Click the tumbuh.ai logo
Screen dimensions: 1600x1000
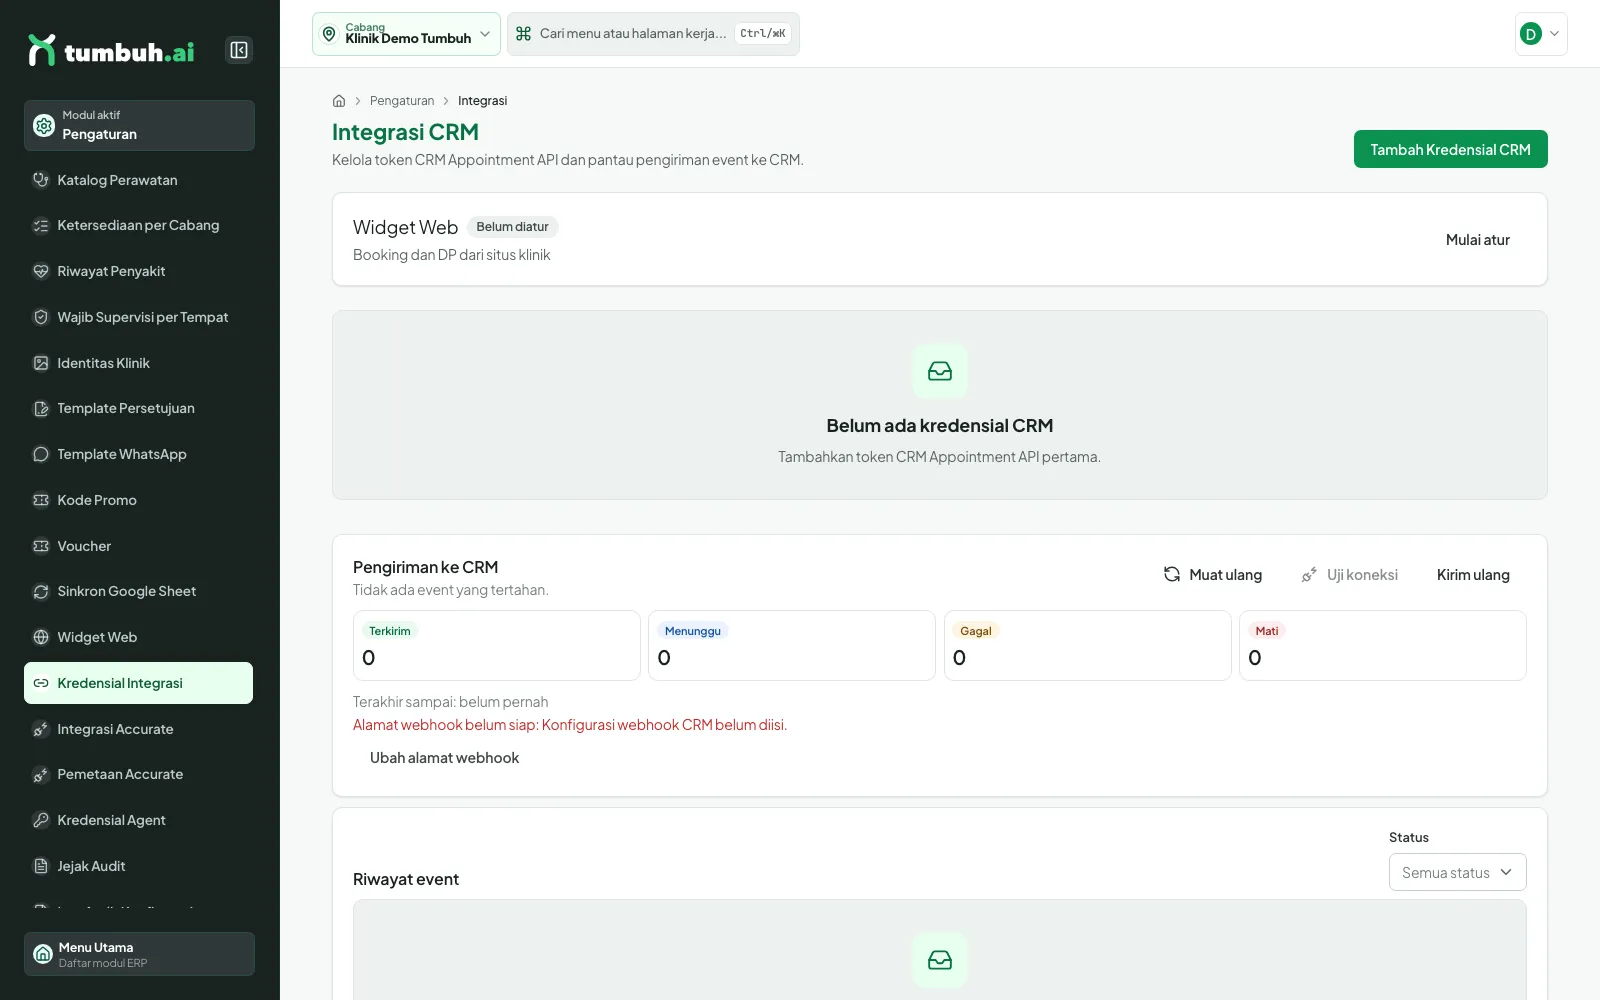coord(111,50)
